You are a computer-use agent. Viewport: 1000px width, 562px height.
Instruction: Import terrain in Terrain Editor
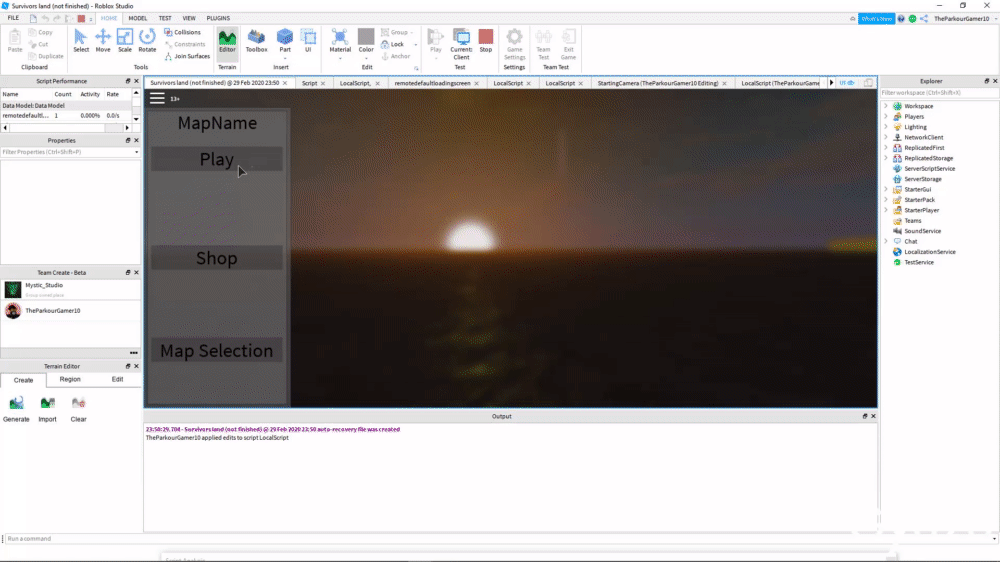click(47, 409)
